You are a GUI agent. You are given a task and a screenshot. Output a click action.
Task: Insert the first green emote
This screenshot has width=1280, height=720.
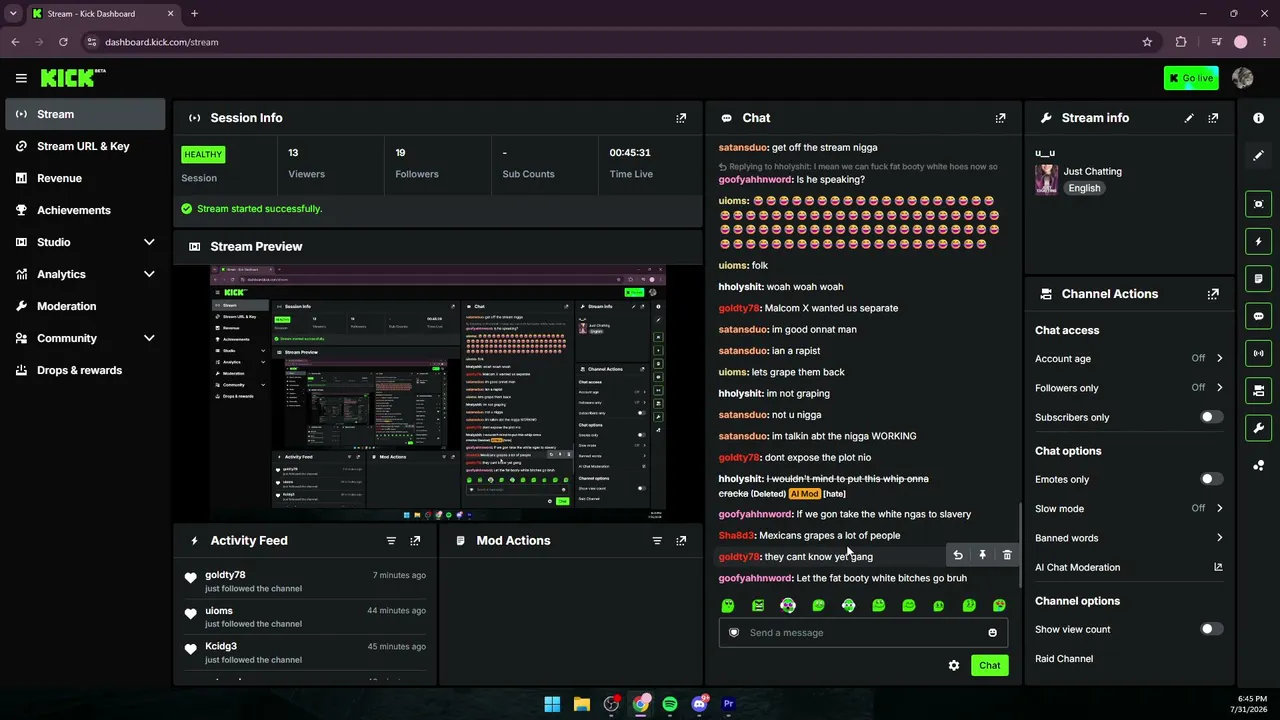point(728,605)
